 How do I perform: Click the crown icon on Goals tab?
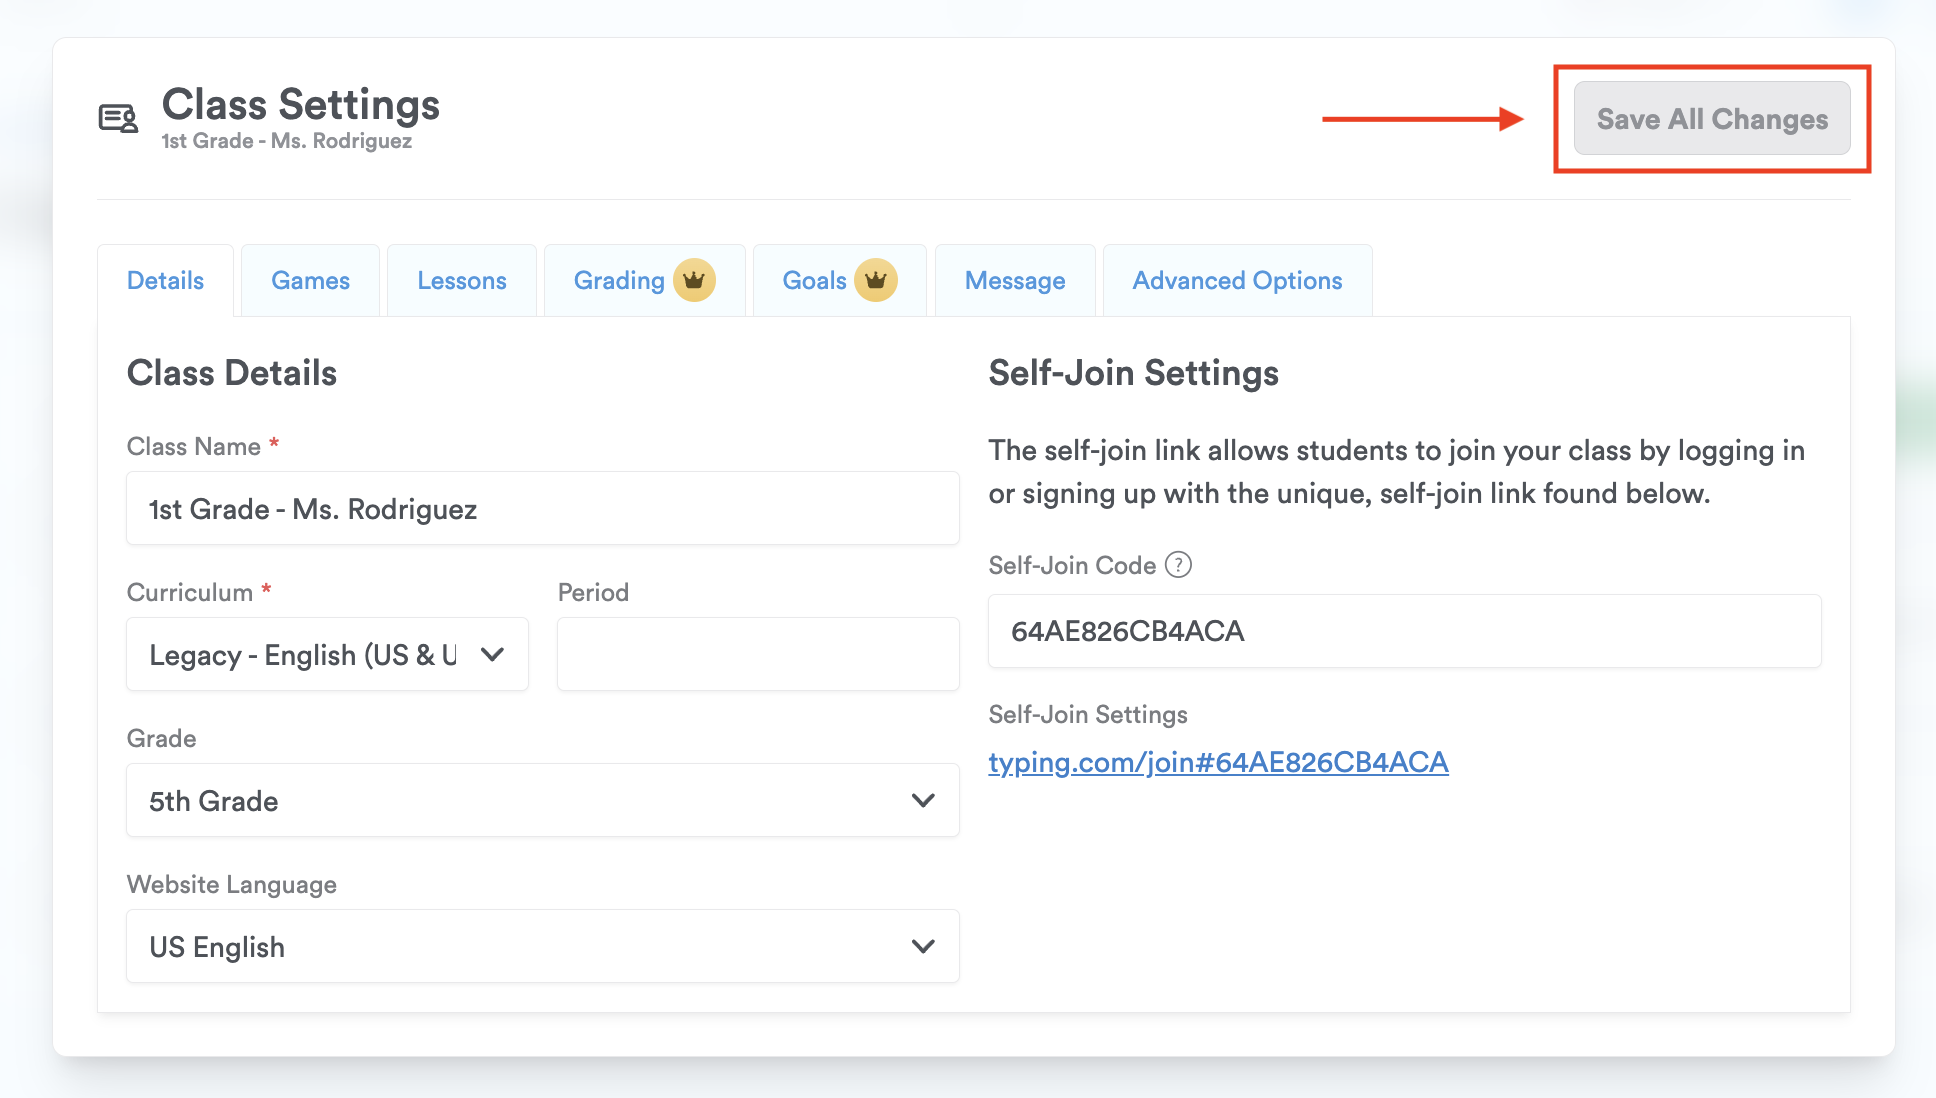[876, 280]
